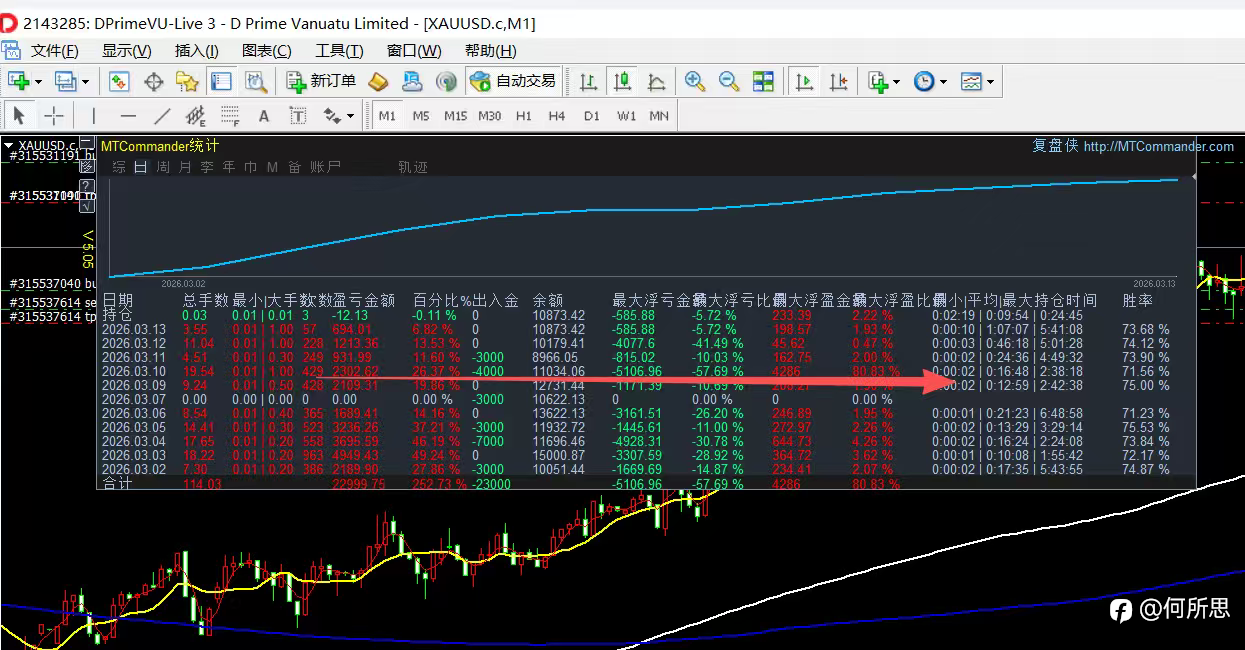This screenshot has height=650, width=1245.
Task: Tile chart windows with the grid icon
Action: 763,81
